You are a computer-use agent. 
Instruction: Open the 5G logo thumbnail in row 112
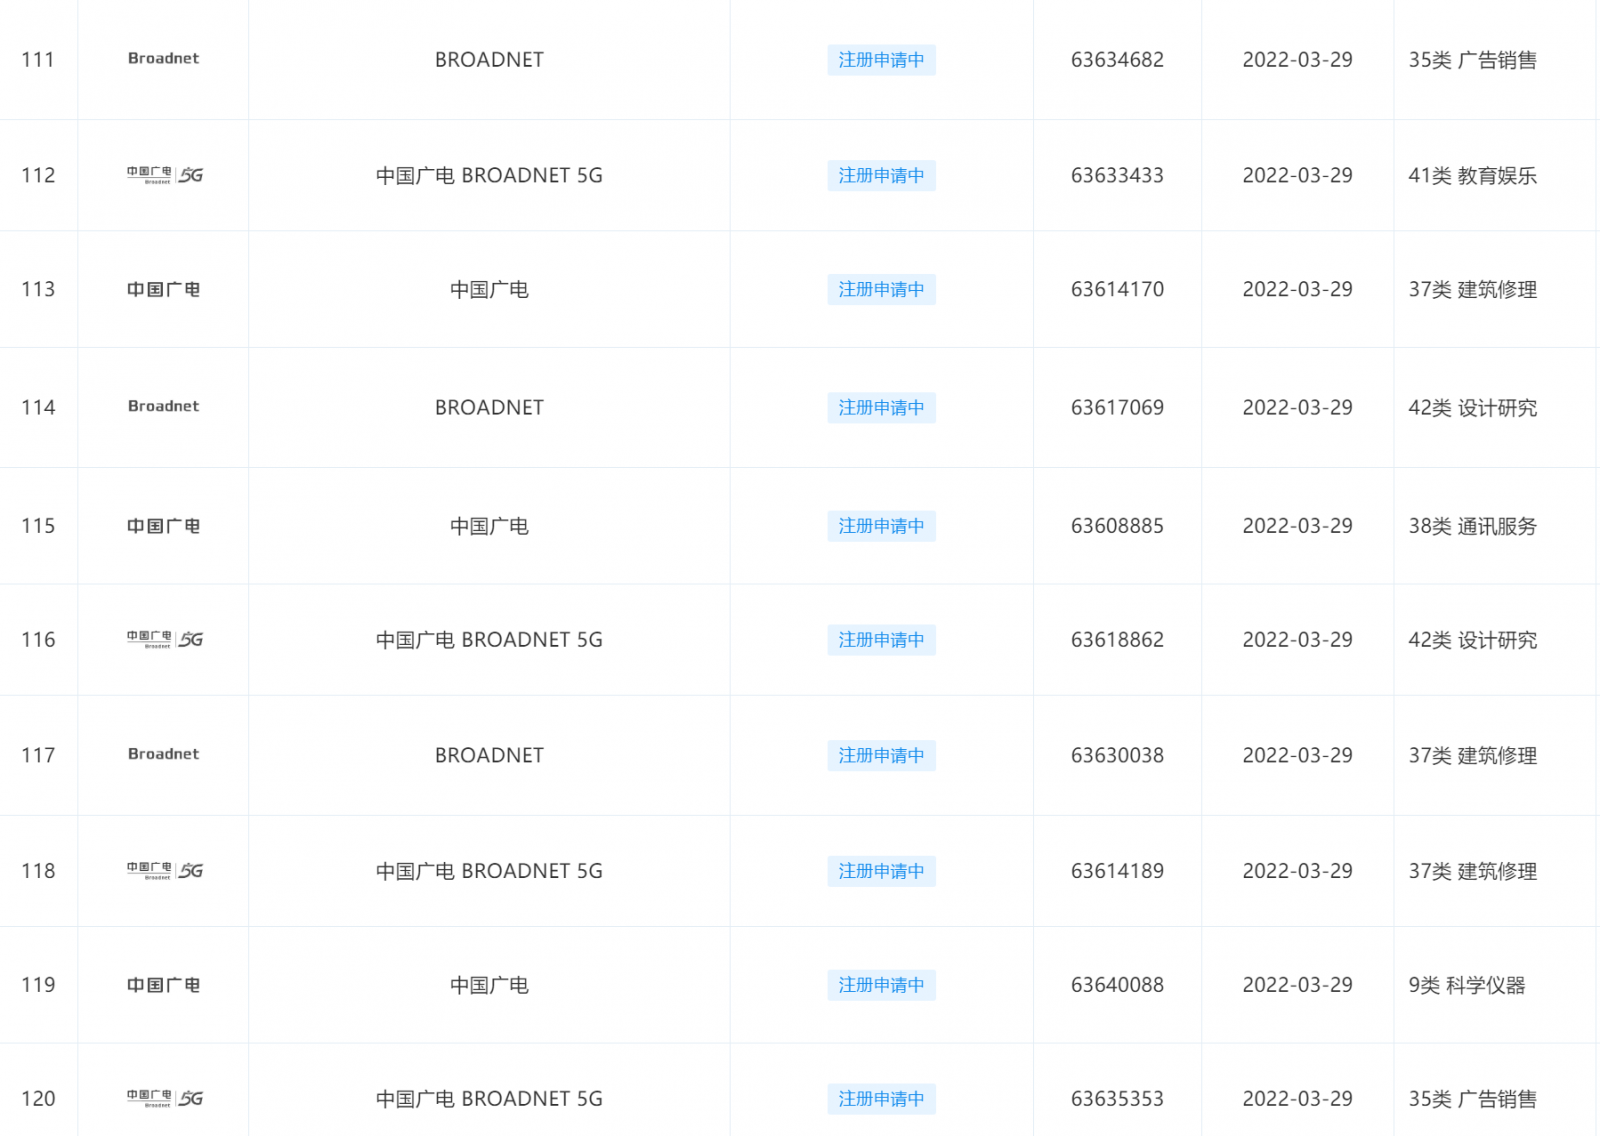point(164,175)
